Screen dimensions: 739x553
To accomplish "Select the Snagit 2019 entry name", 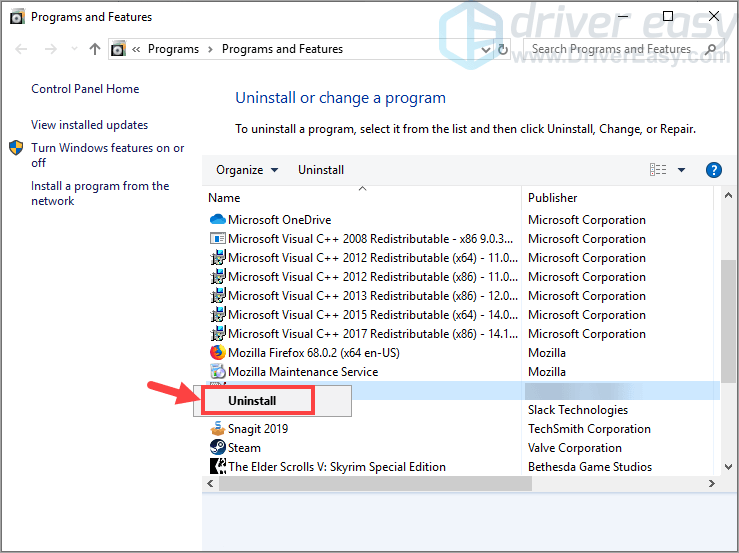I will 258,429.
